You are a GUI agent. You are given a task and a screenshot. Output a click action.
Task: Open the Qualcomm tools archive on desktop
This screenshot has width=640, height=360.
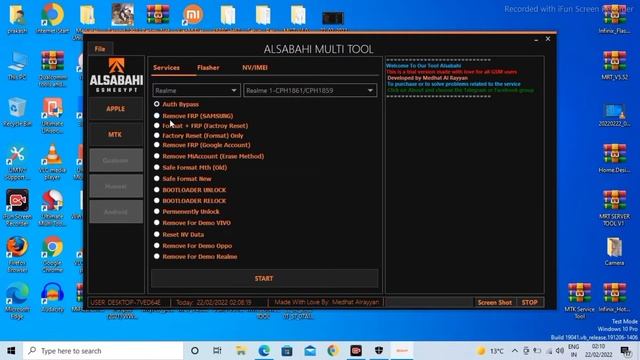(x=52, y=69)
